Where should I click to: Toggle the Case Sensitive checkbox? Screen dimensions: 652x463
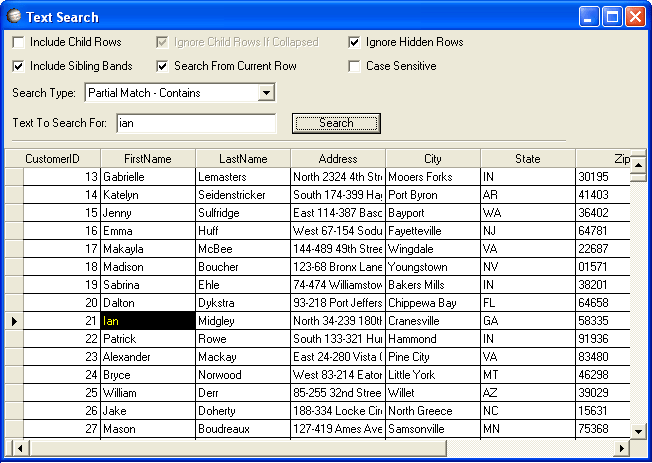355,66
